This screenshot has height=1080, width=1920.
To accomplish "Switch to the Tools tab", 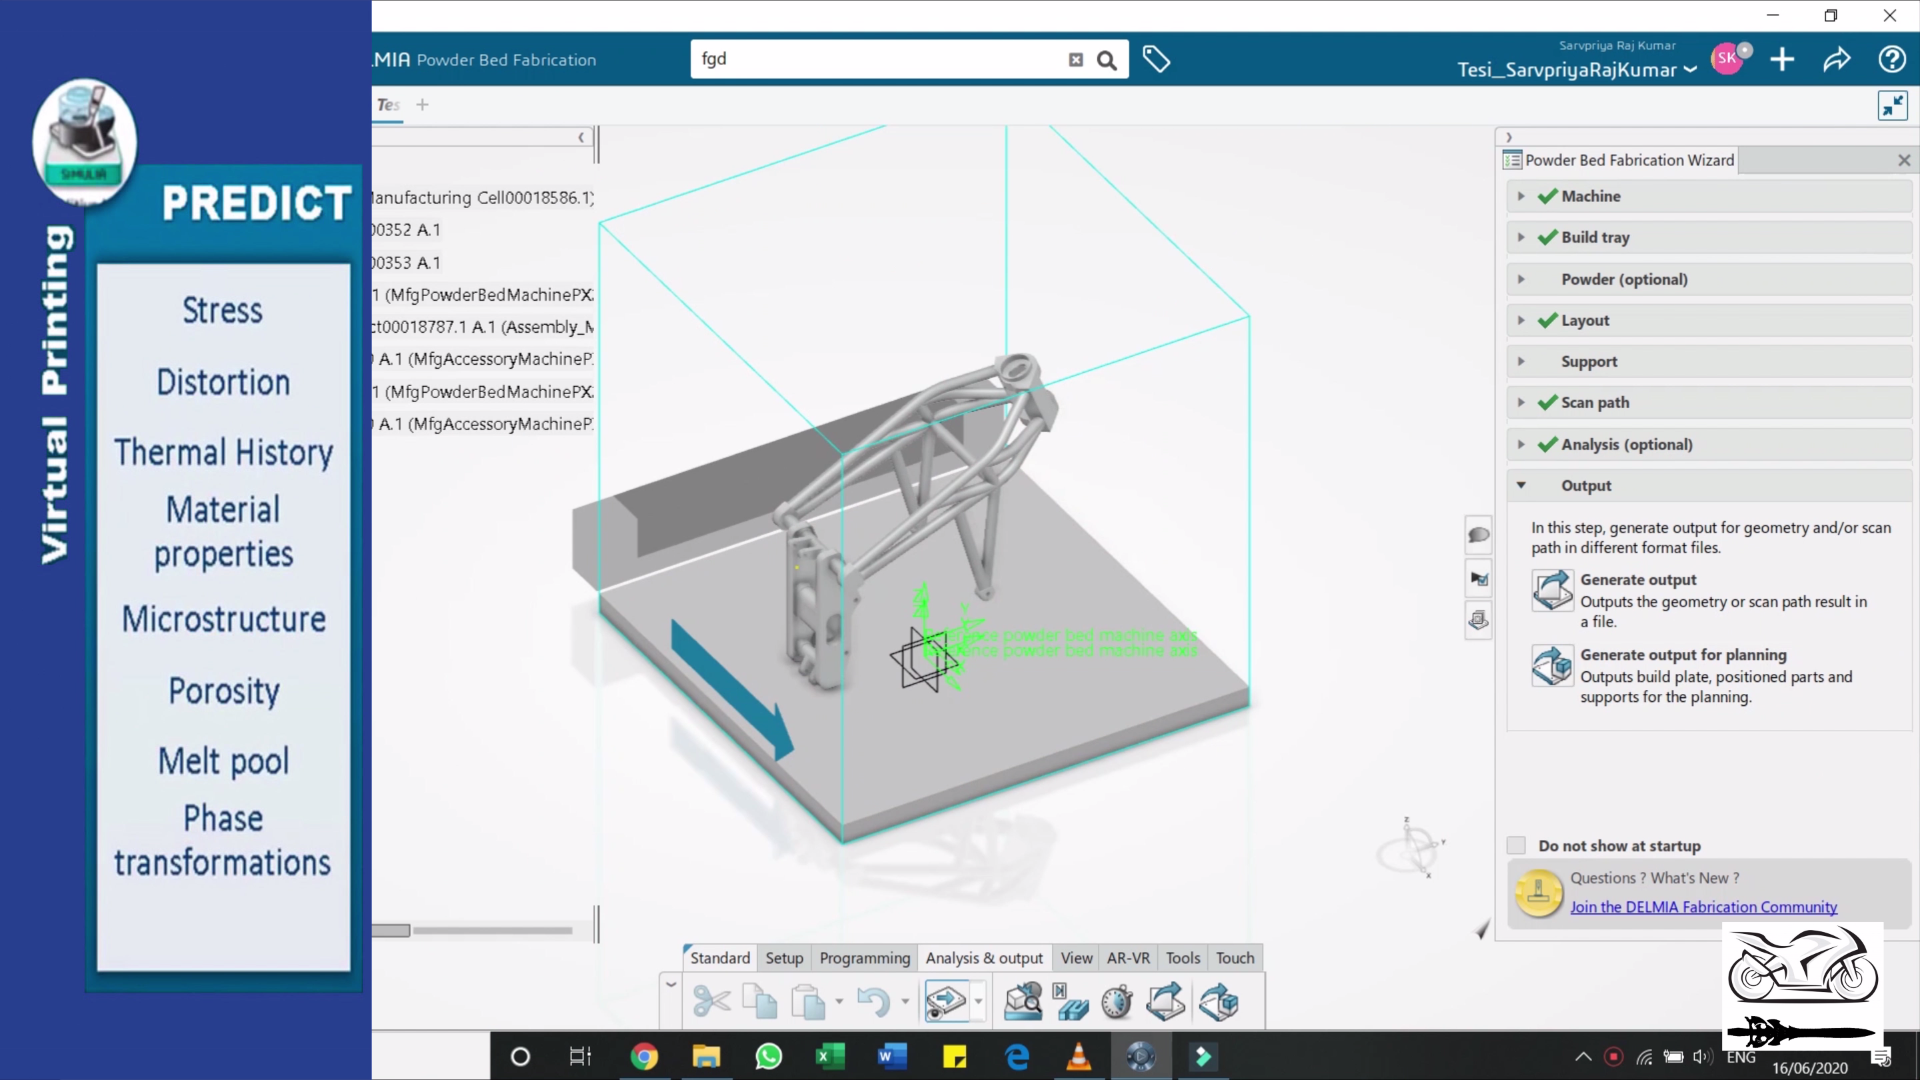I will click(1183, 958).
